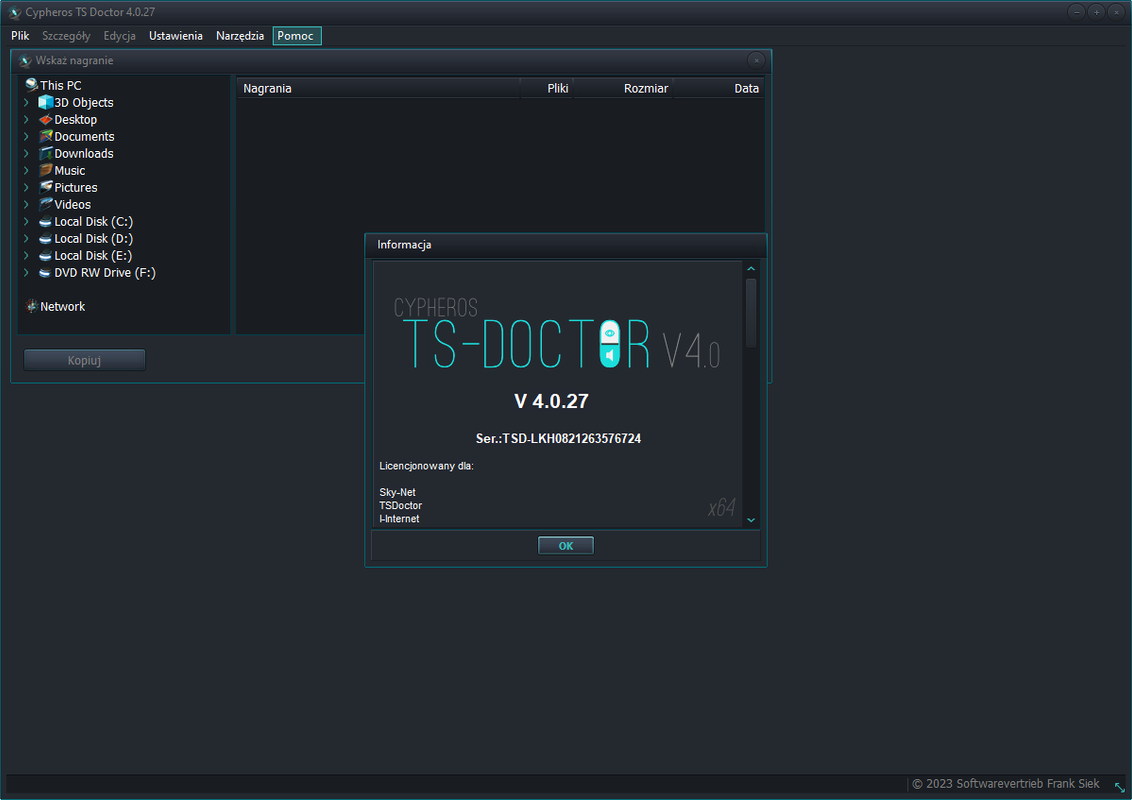The image size is (1132, 800).
Task: Open the Pomoc menu
Action: [297, 36]
